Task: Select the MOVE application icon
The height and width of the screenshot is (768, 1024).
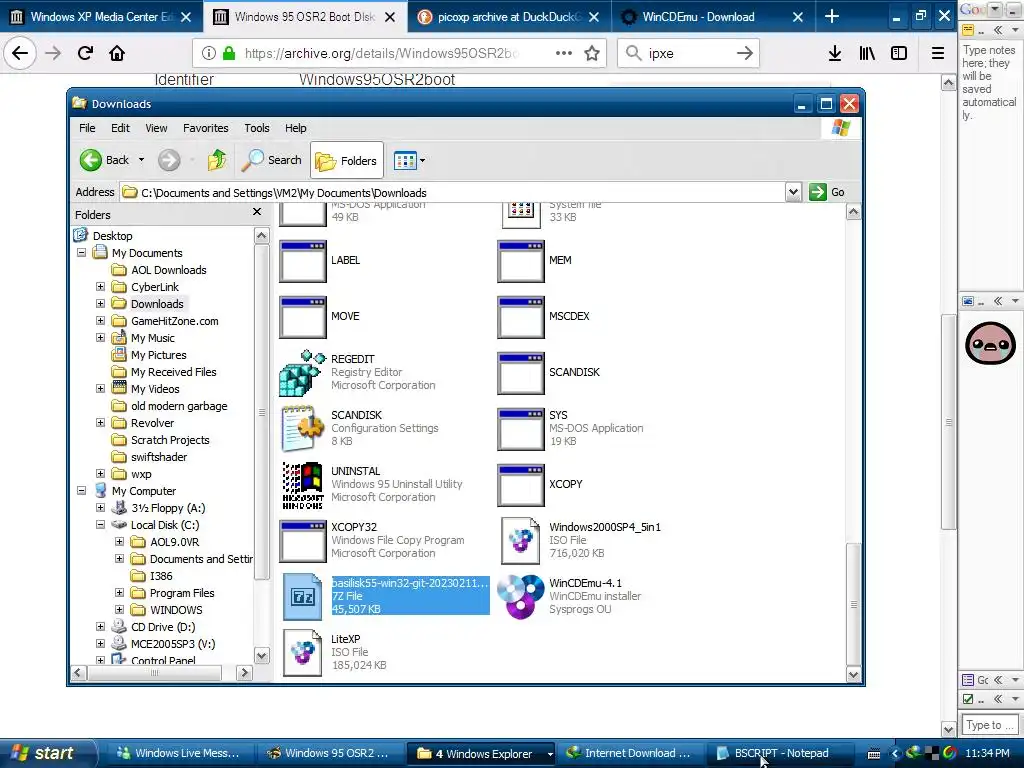Action: coord(302,317)
